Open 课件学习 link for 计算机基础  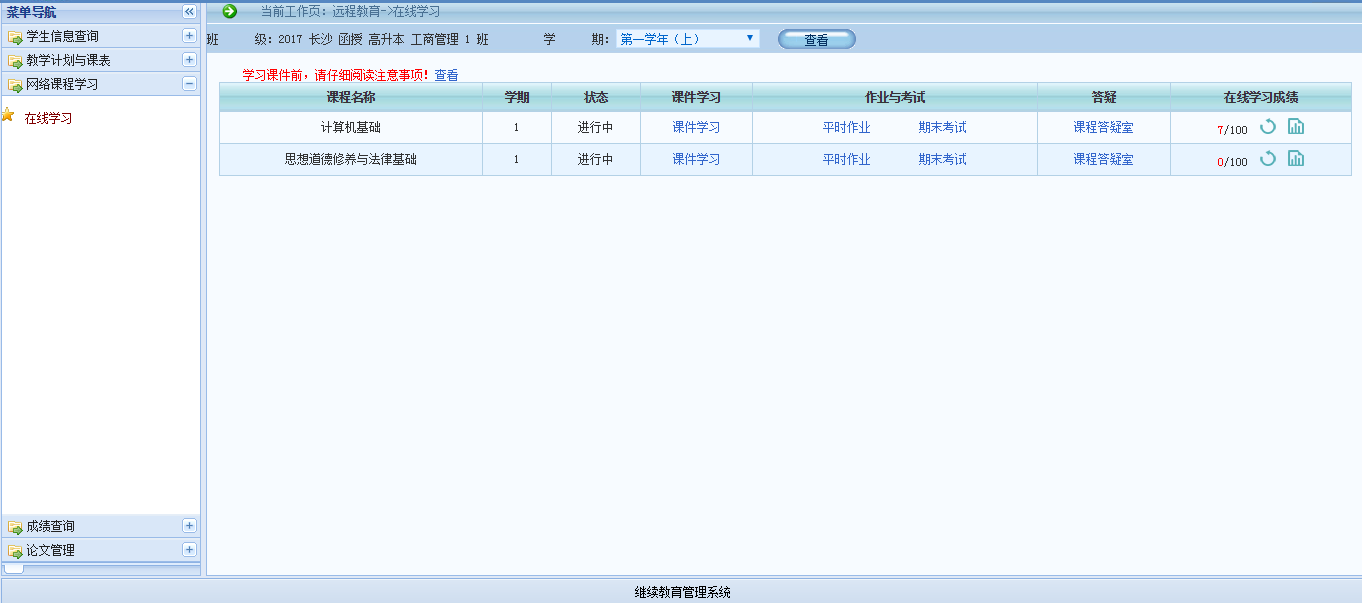[696, 128]
